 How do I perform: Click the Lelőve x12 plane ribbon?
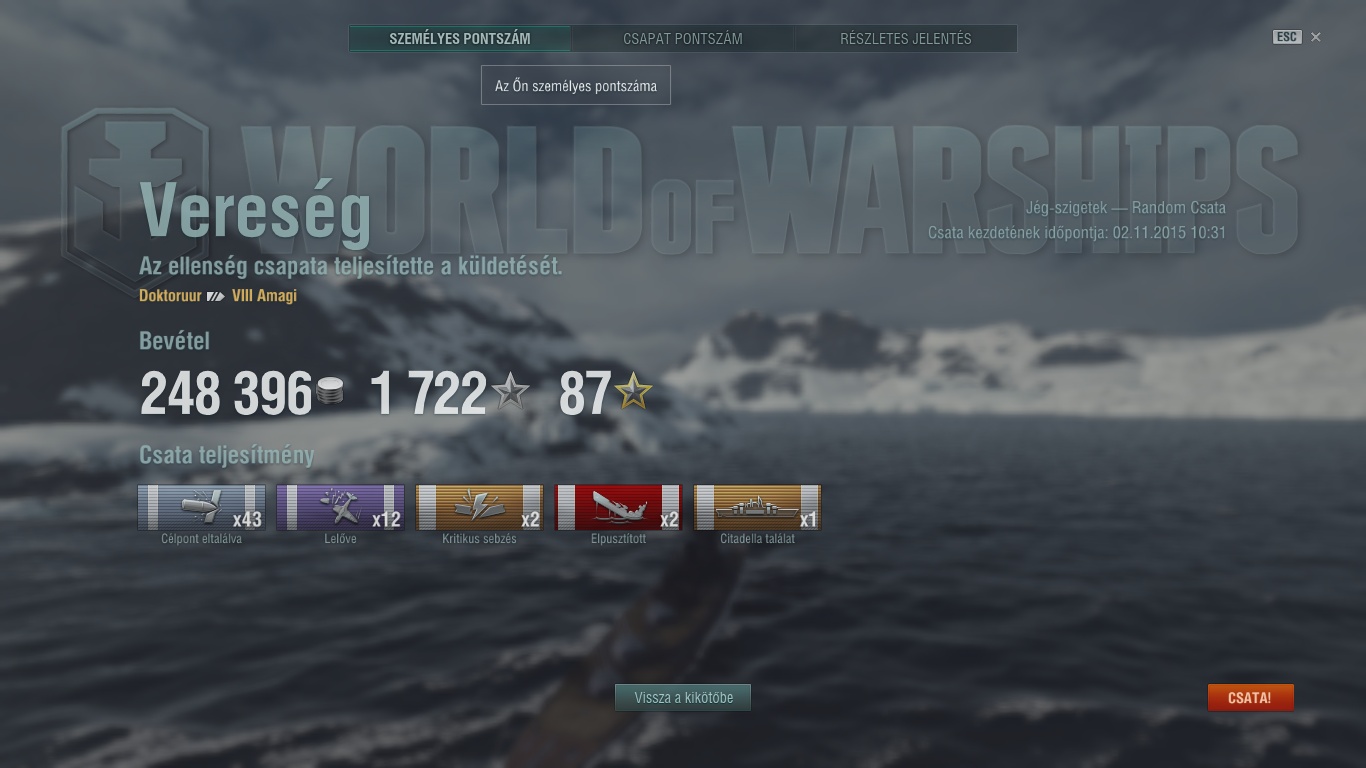[x=340, y=507]
